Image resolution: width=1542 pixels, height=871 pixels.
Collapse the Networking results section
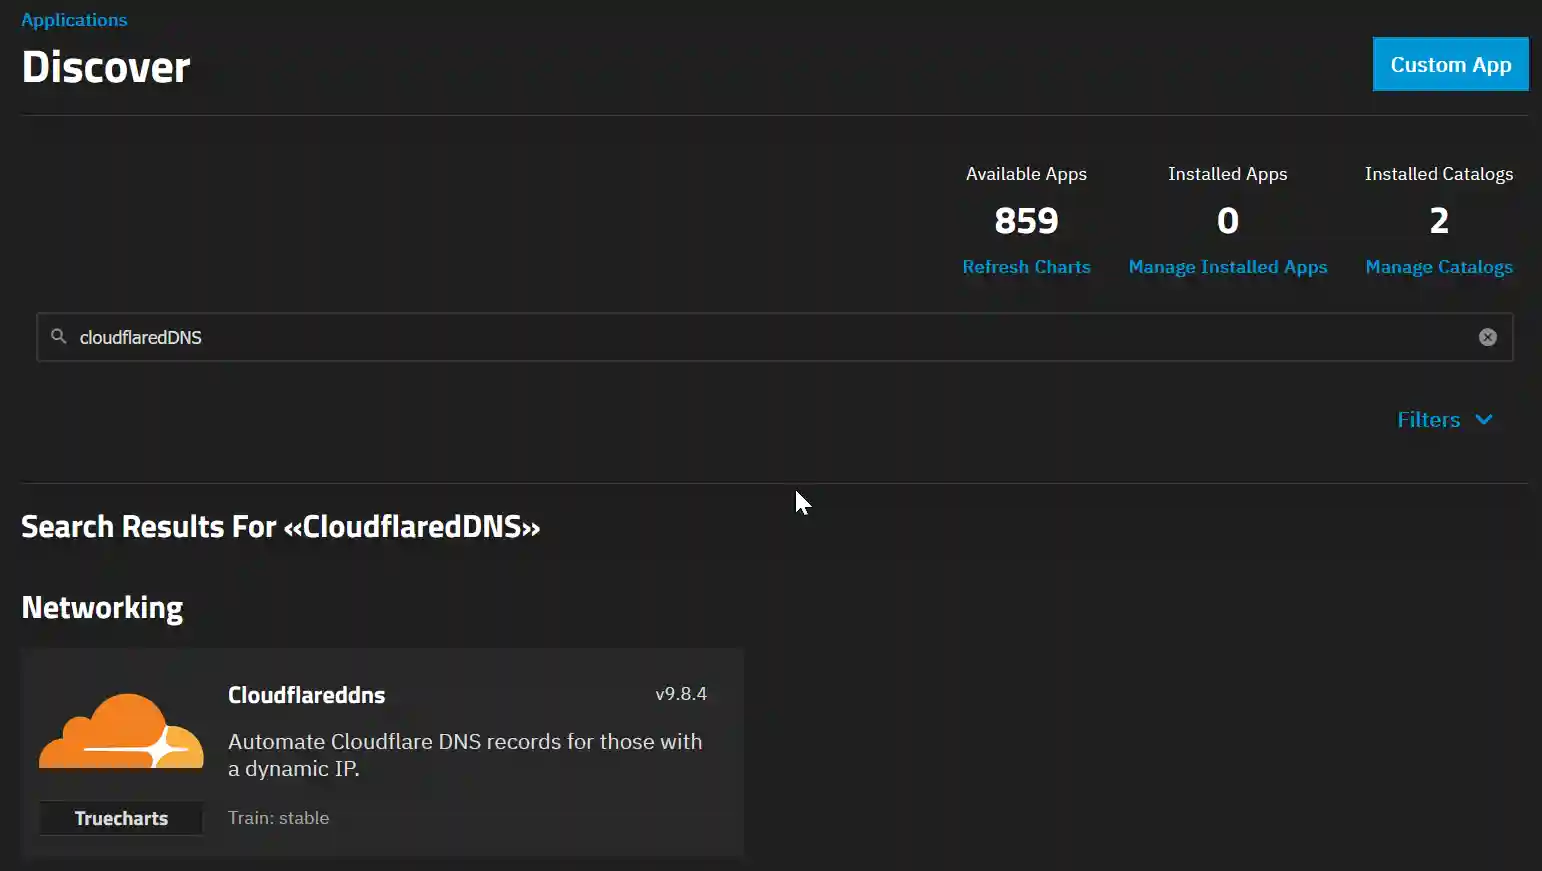click(102, 607)
